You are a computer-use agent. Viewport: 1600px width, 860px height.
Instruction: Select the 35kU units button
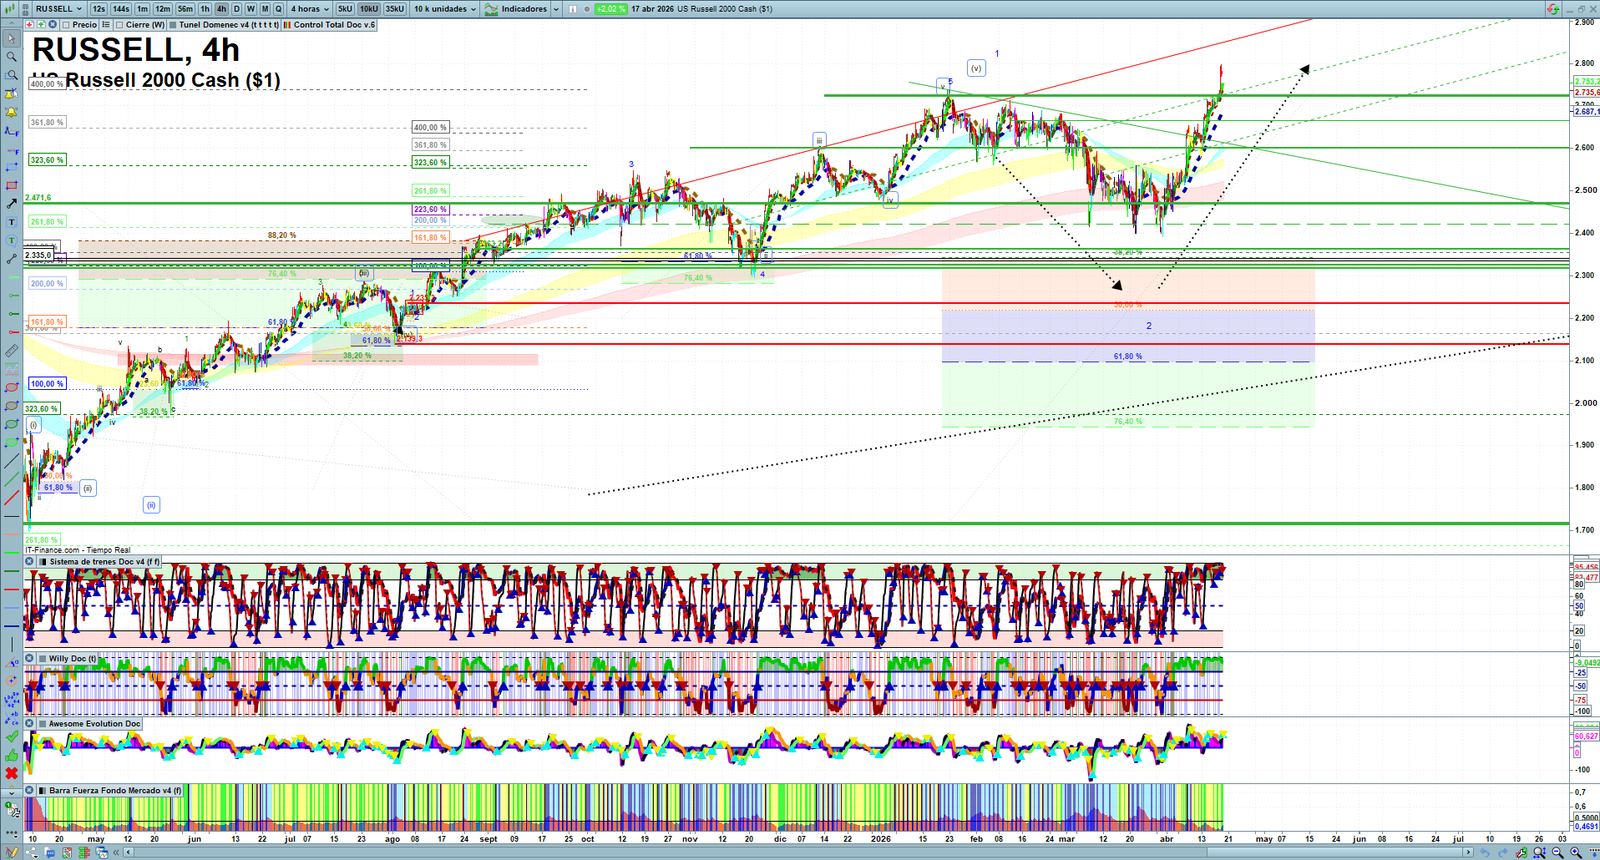click(395, 9)
